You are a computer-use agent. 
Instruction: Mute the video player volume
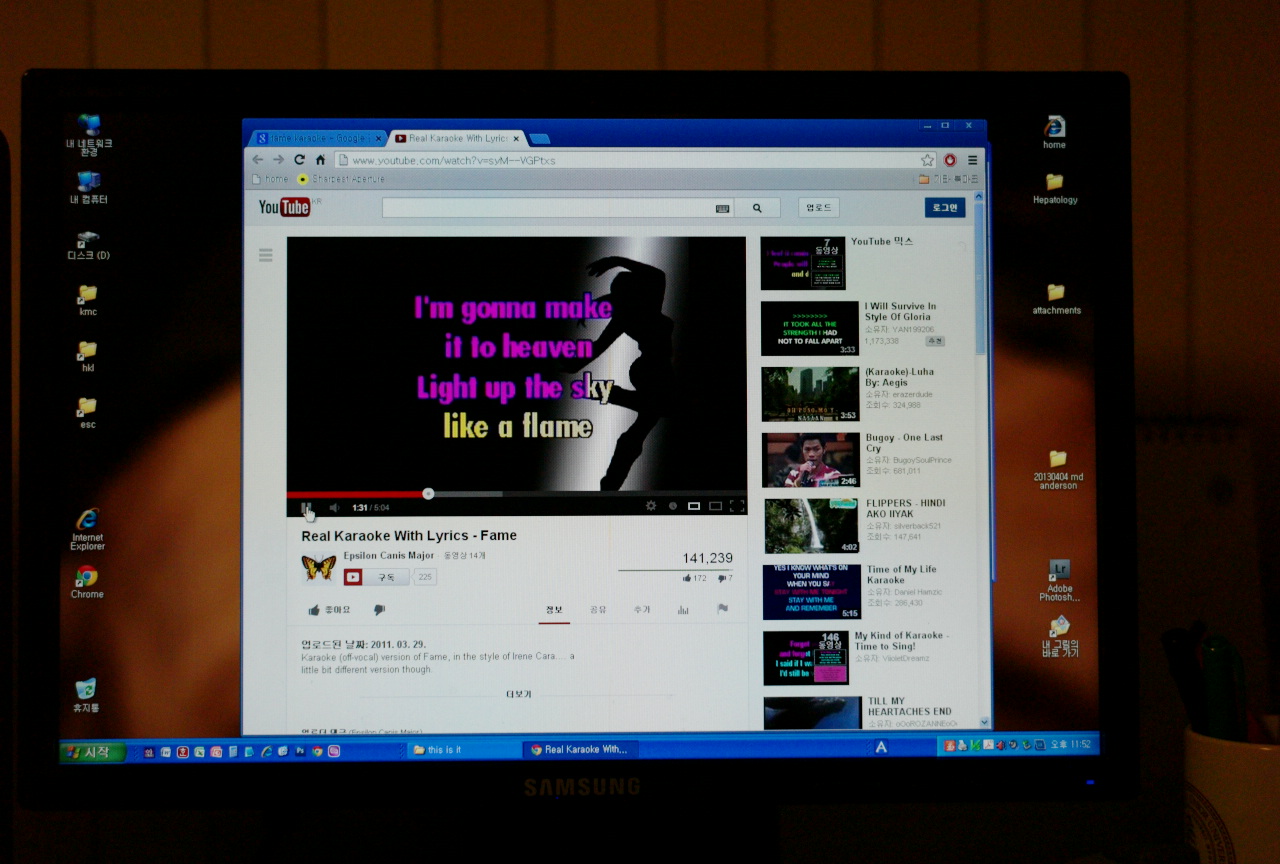[334, 507]
